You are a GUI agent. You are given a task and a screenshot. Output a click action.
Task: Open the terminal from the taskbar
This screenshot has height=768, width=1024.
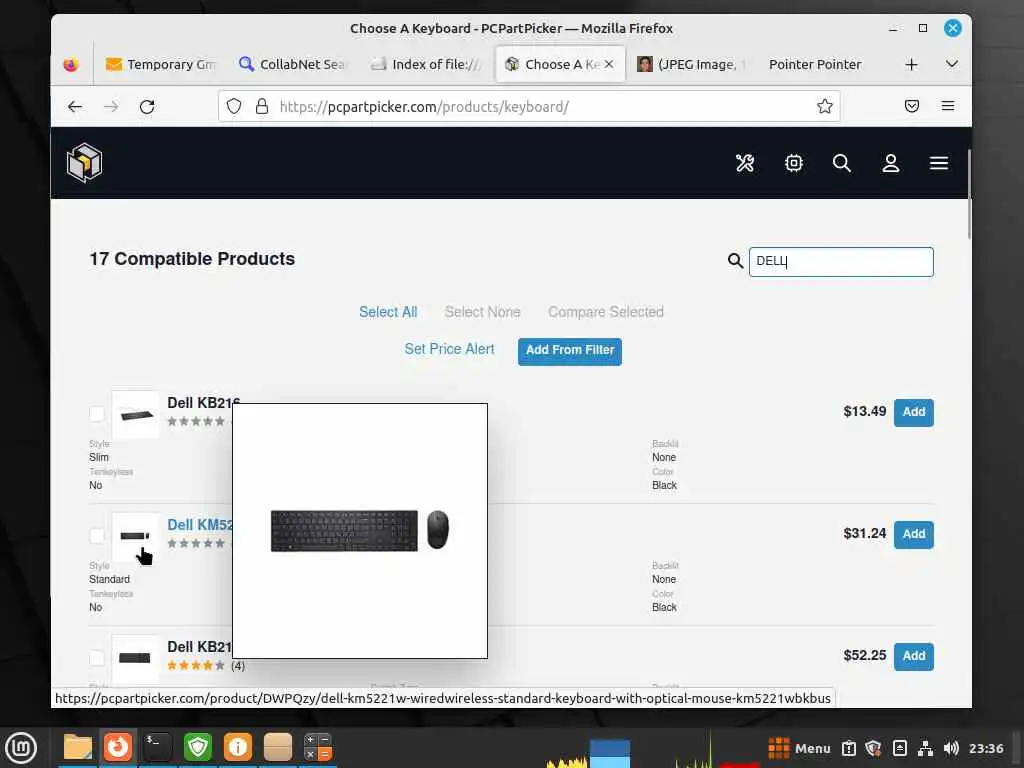[157, 748]
